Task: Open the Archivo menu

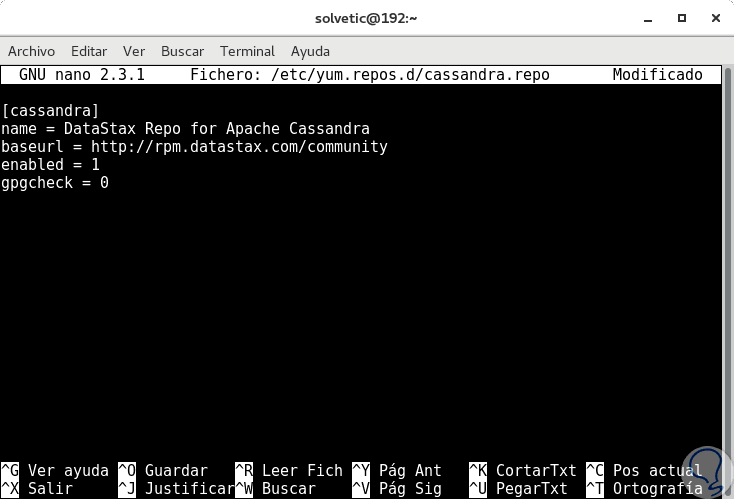Action: point(31,51)
